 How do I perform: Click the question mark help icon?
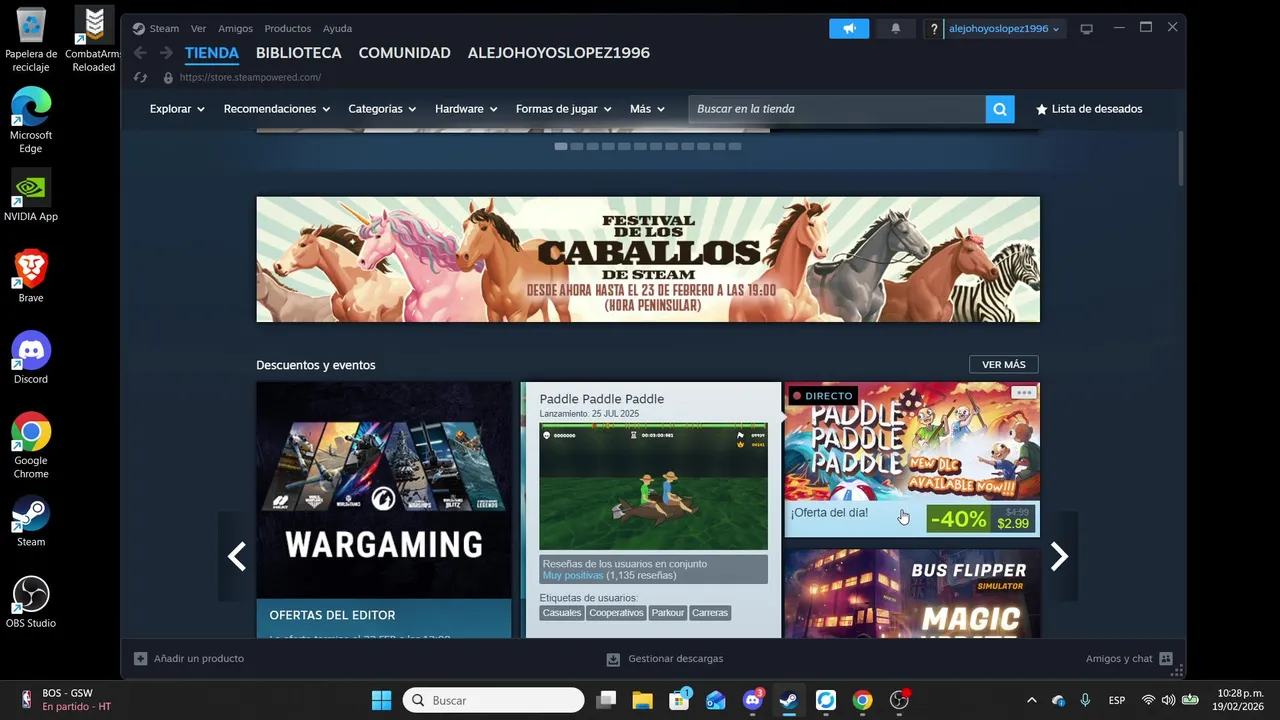pos(934,29)
